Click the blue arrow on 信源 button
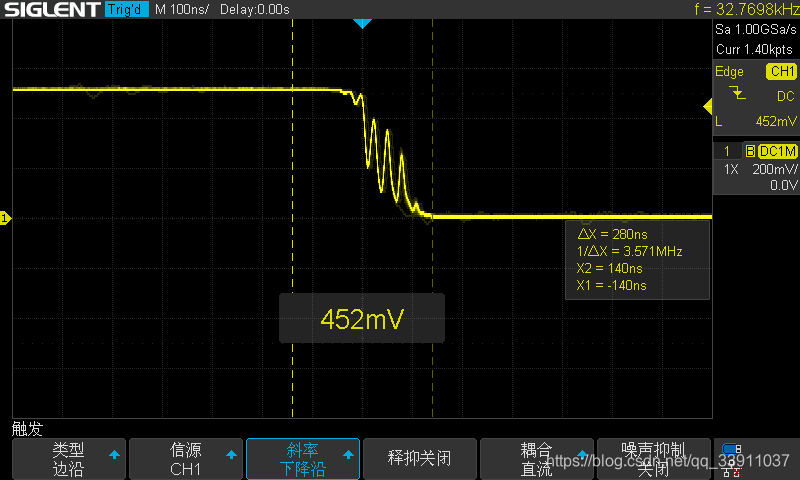Image resolution: width=800 pixels, height=480 pixels. [231, 454]
